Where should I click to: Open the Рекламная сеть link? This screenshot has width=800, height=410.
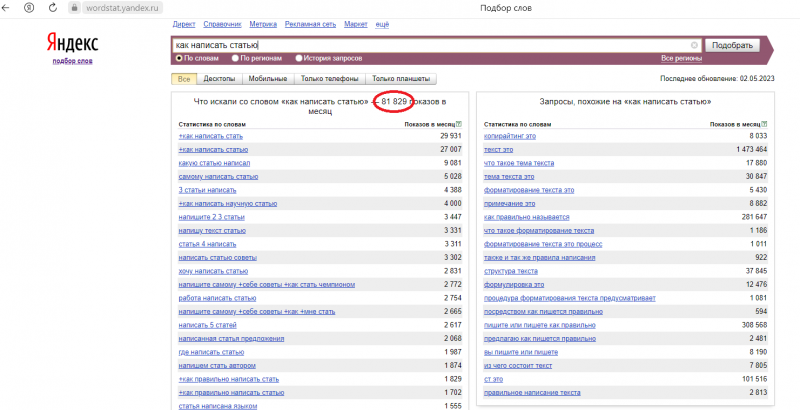(310, 24)
